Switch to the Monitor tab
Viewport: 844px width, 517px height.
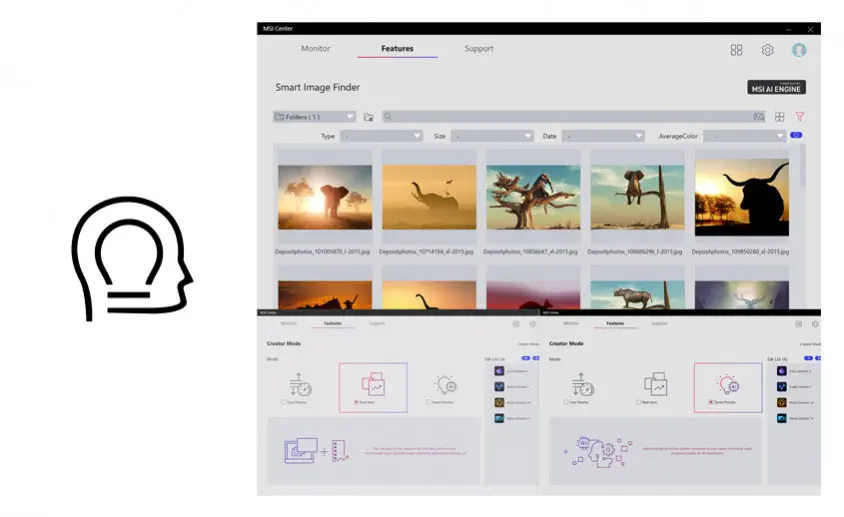pyautogui.click(x=315, y=48)
